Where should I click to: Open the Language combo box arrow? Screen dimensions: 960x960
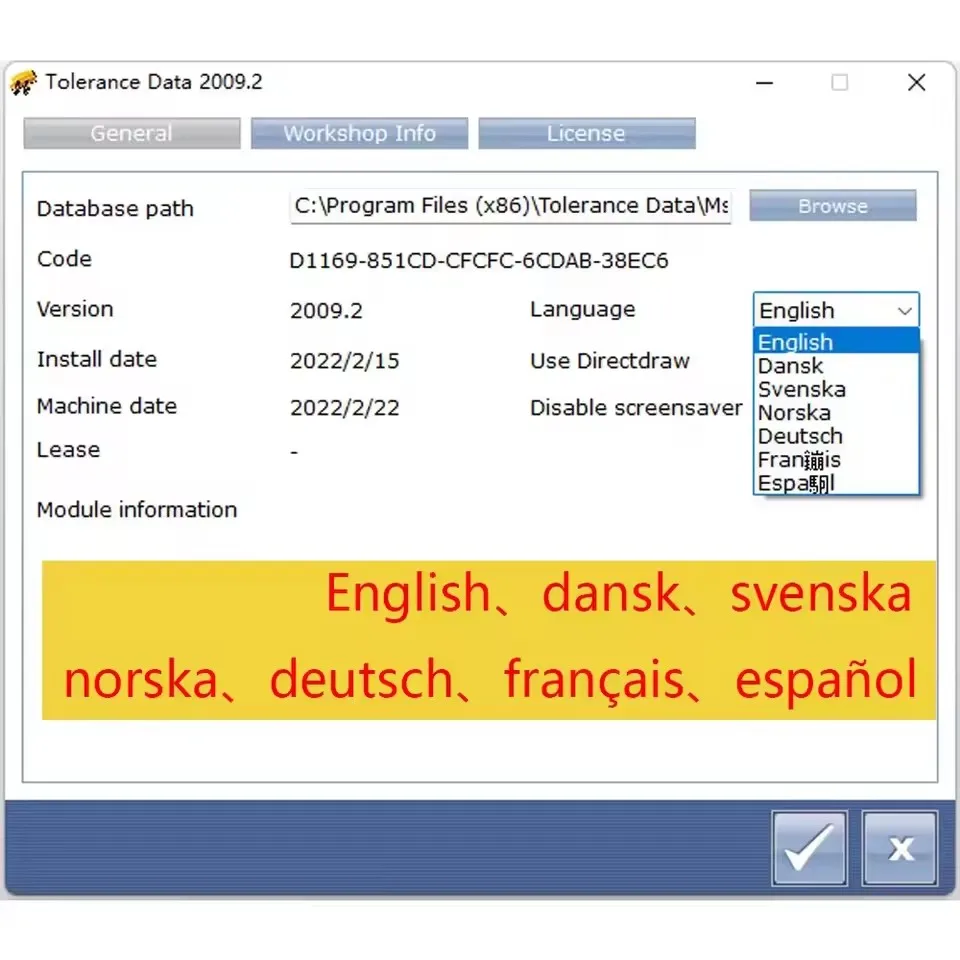tap(906, 310)
